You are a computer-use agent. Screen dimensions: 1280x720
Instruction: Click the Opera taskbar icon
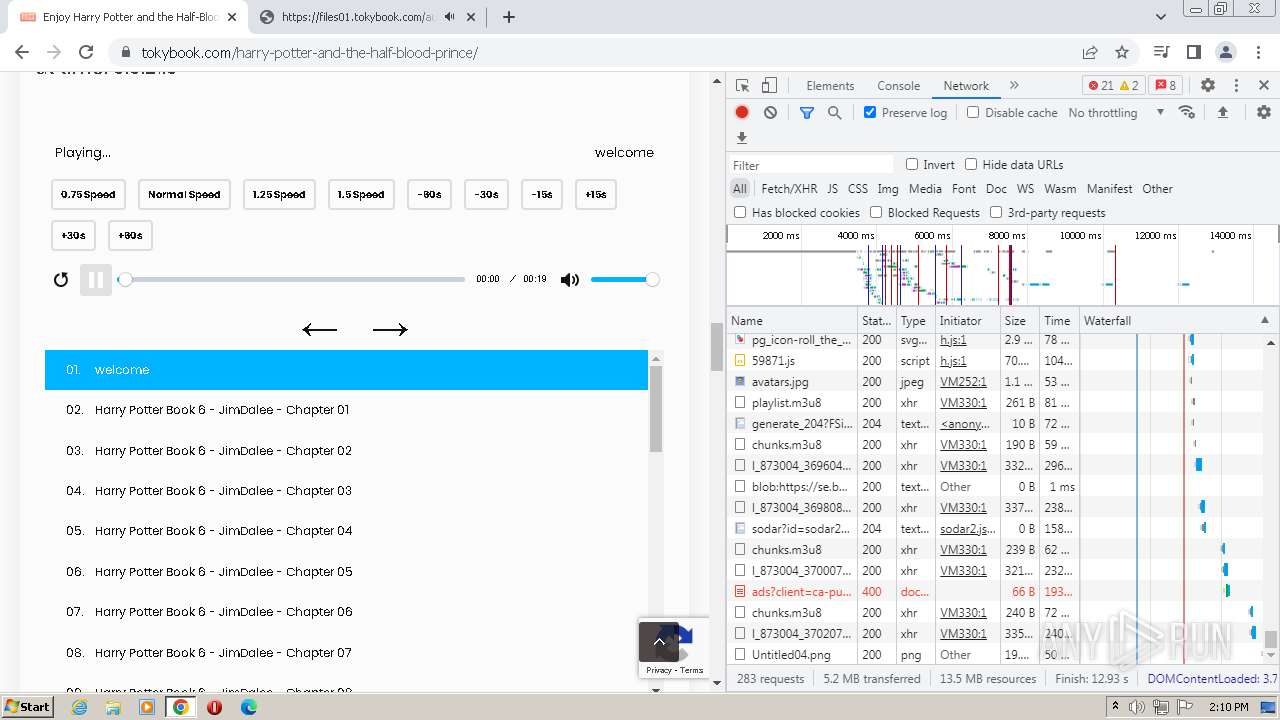[214, 707]
